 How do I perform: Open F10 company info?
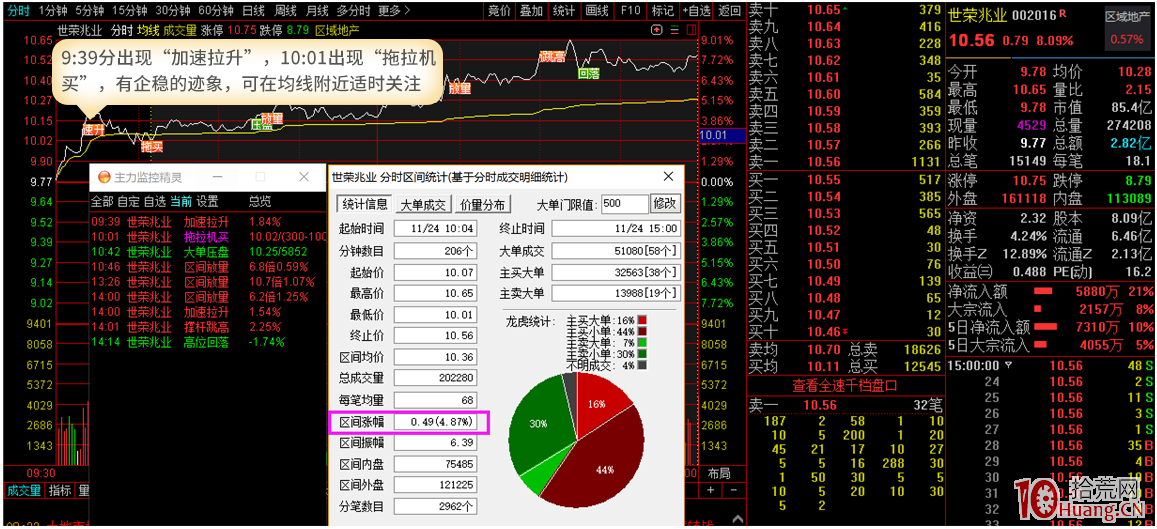pyautogui.click(x=629, y=10)
